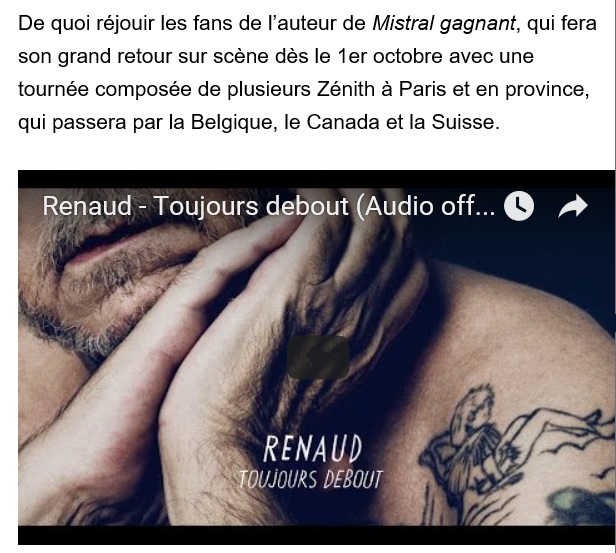Click the word 'Canada' in the paragraph
Viewport: 616px width, 553px height.
343,122
